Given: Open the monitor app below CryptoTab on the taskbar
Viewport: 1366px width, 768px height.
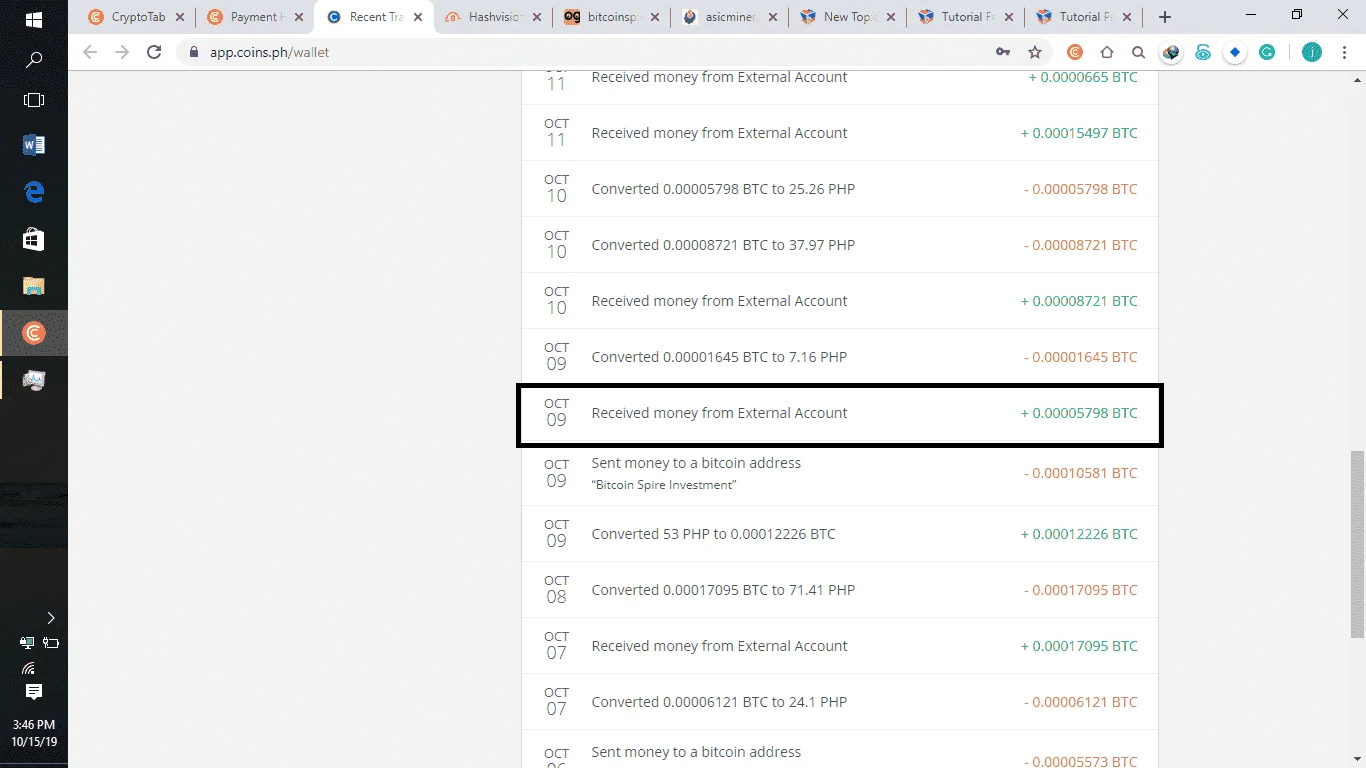Looking at the screenshot, I should pyautogui.click(x=33, y=380).
